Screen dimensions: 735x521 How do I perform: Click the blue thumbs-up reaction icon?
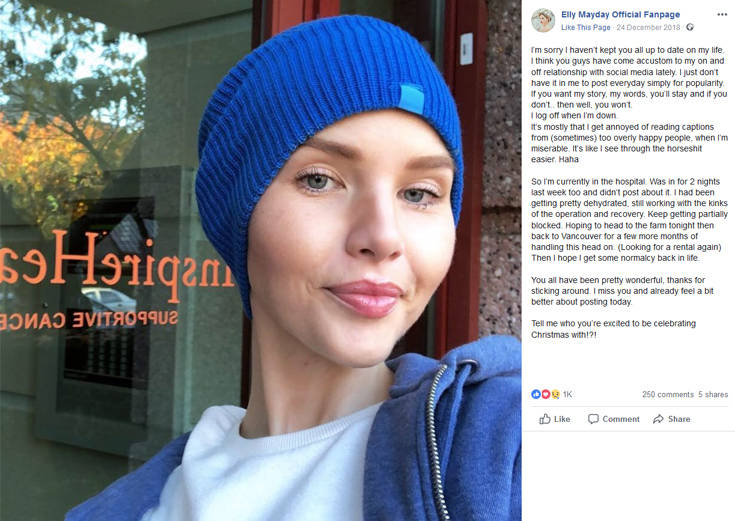[x=536, y=394]
